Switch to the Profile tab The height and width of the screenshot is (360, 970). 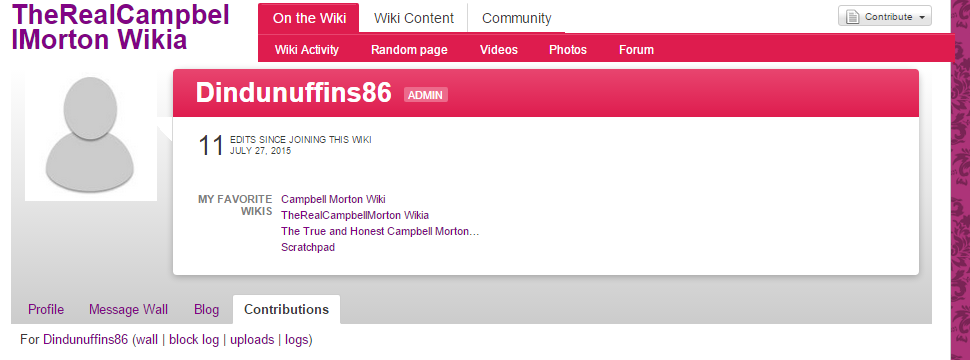[46, 309]
